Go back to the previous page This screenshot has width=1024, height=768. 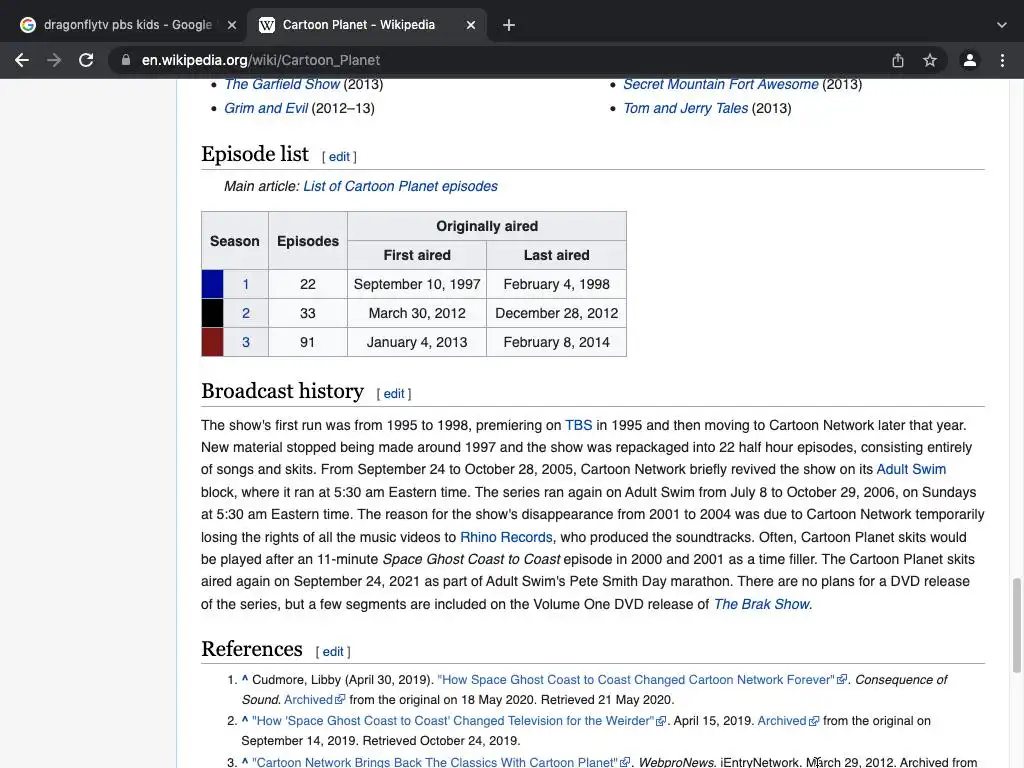(x=22, y=60)
